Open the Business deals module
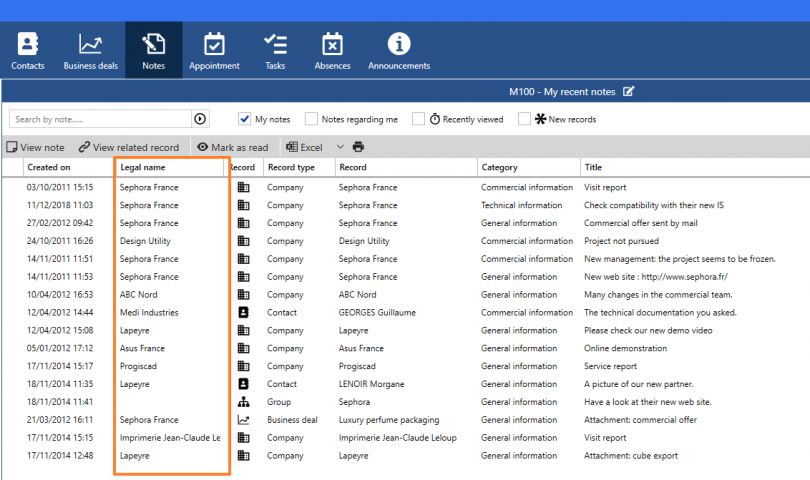The height and width of the screenshot is (480, 810). point(90,51)
